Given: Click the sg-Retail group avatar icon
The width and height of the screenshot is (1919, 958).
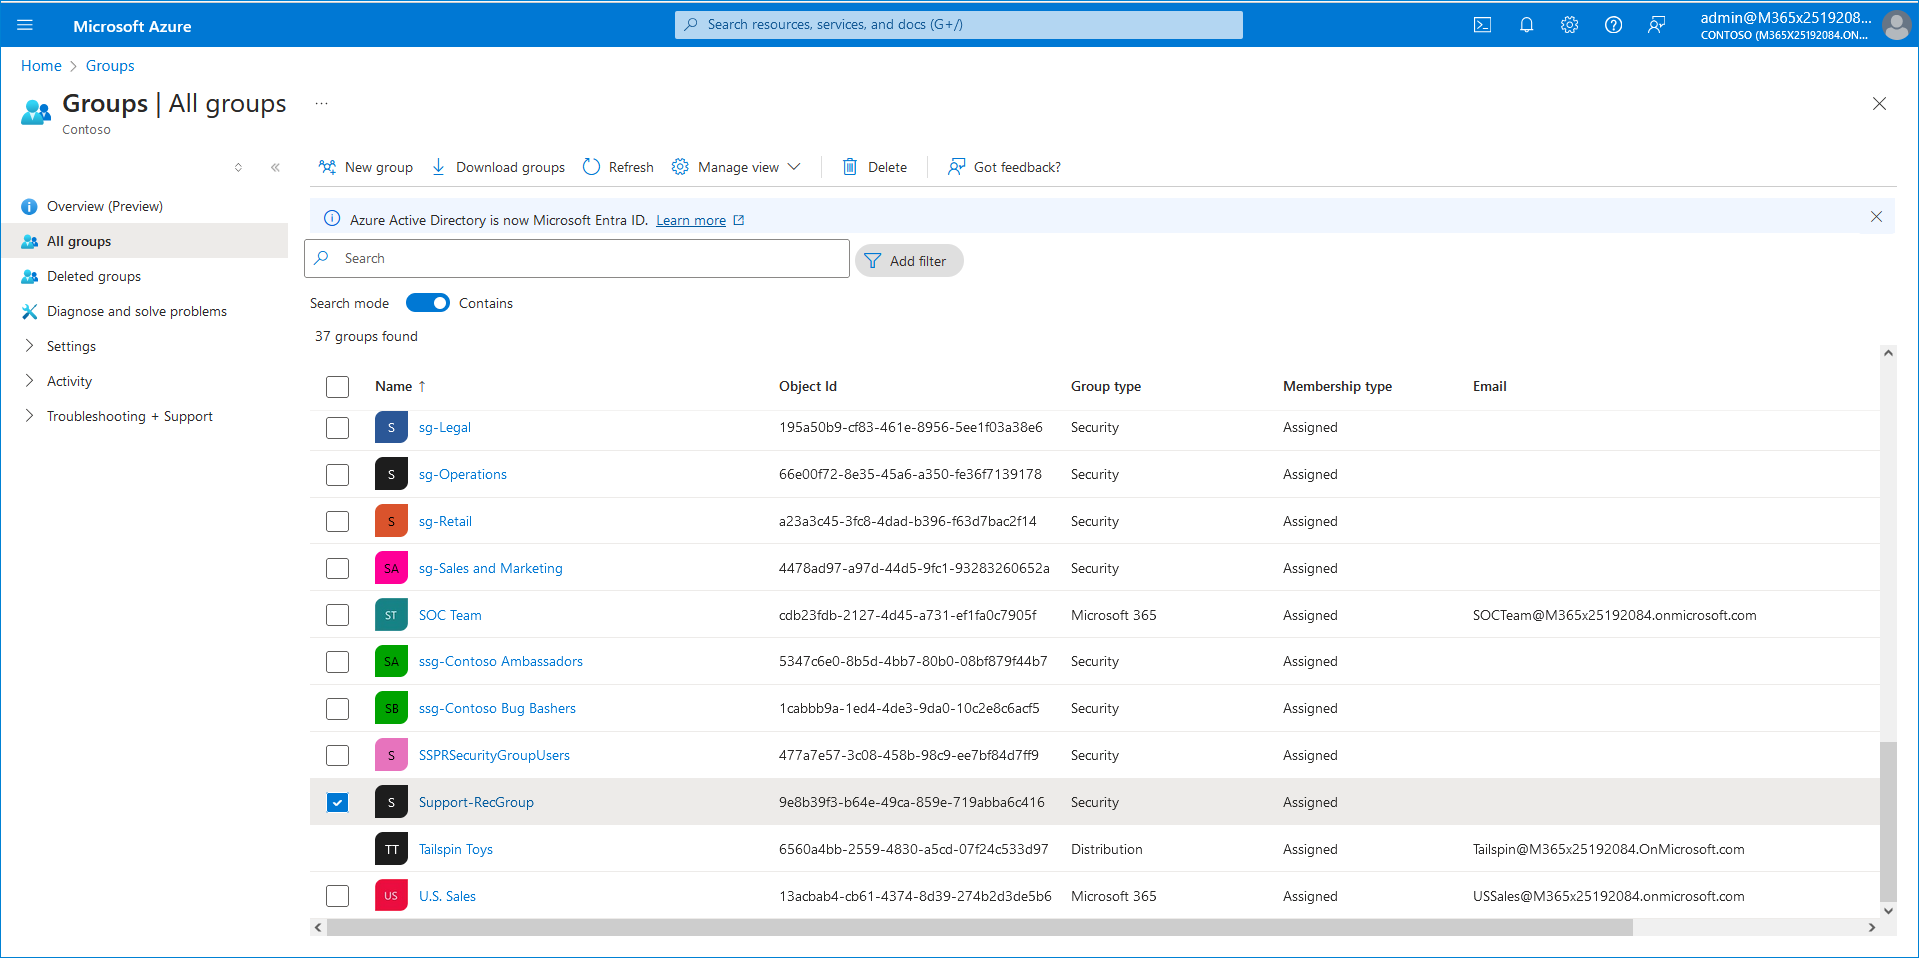Looking at the screenshot, I should [x=391, y=521].
